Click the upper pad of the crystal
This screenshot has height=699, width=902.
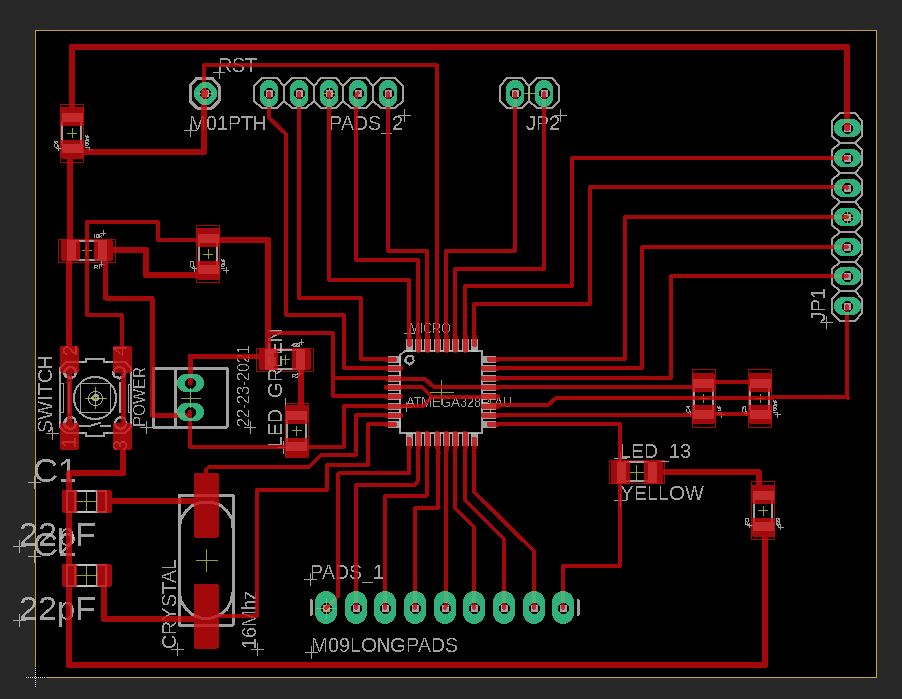(207, 505)
